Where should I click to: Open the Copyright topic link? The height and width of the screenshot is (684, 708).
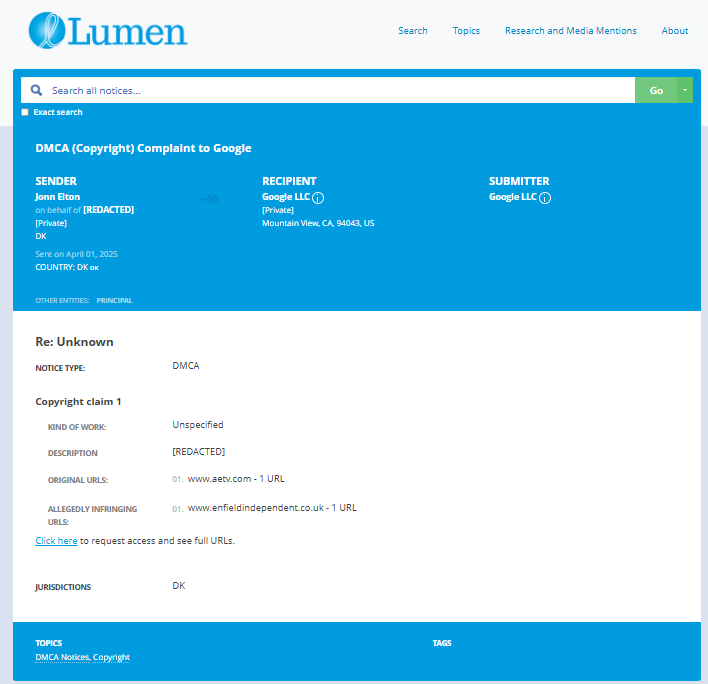coord(112,657)
